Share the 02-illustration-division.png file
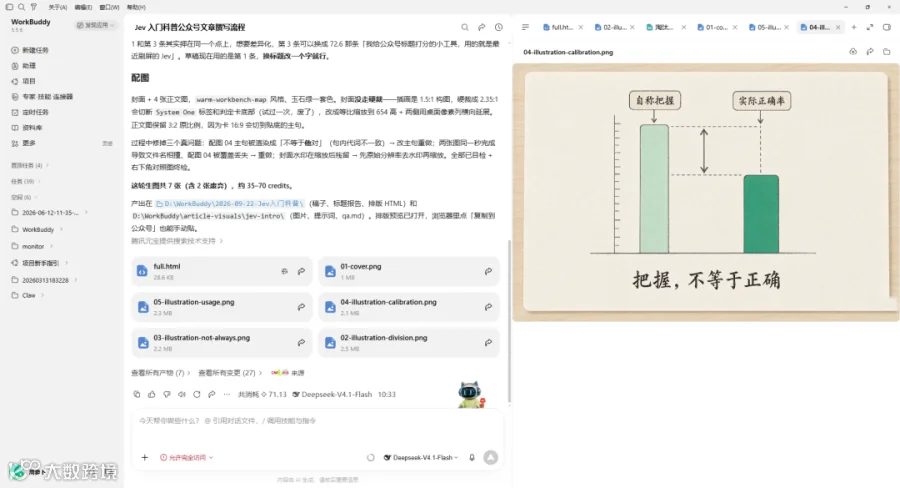 point(488,343)
